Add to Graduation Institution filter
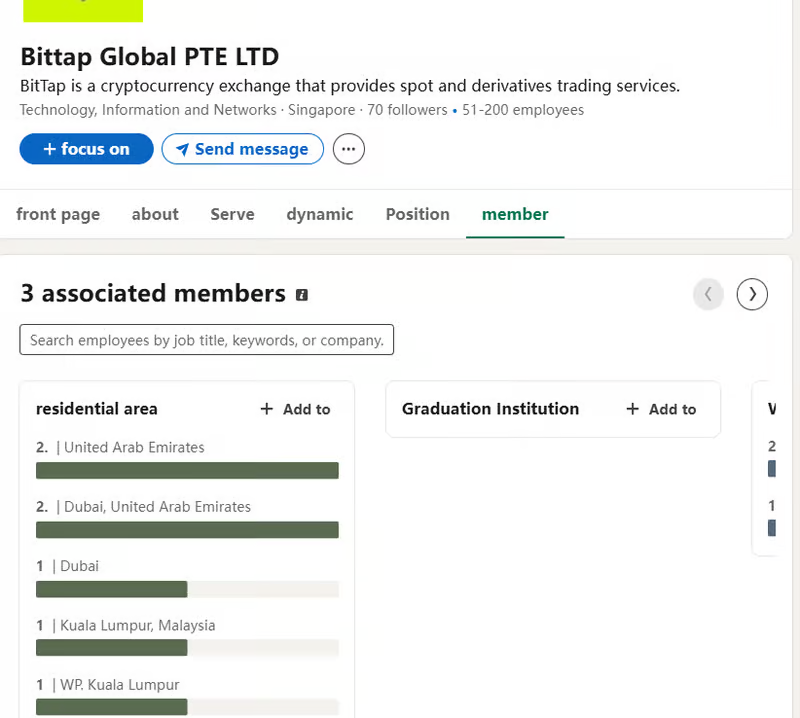Screen dimensions: 800x718 pos(661,409)
